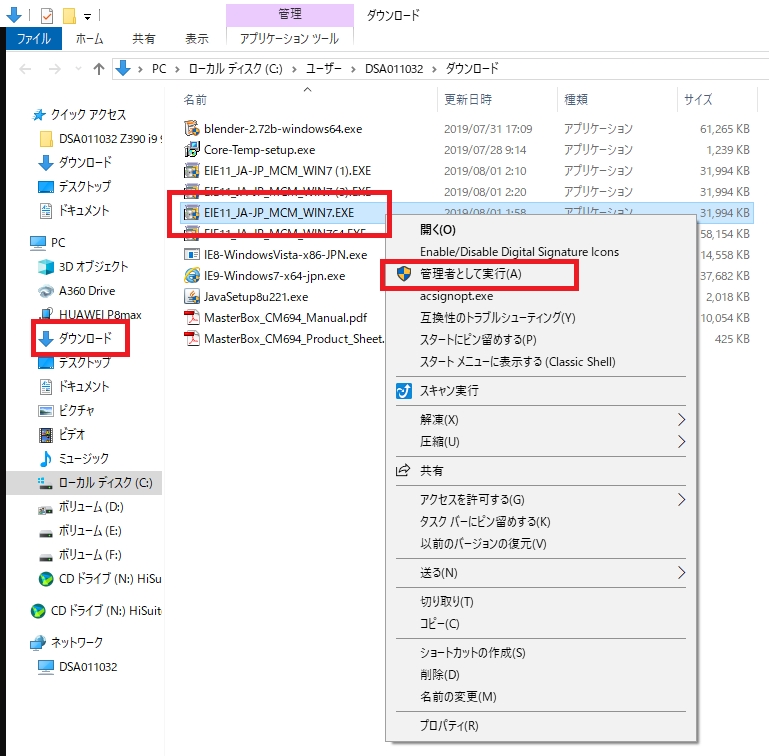Click the IE9-Windows7-x64-jpn.exe icon
Screen dimensions: 769x756
click(x=191, y=276)
